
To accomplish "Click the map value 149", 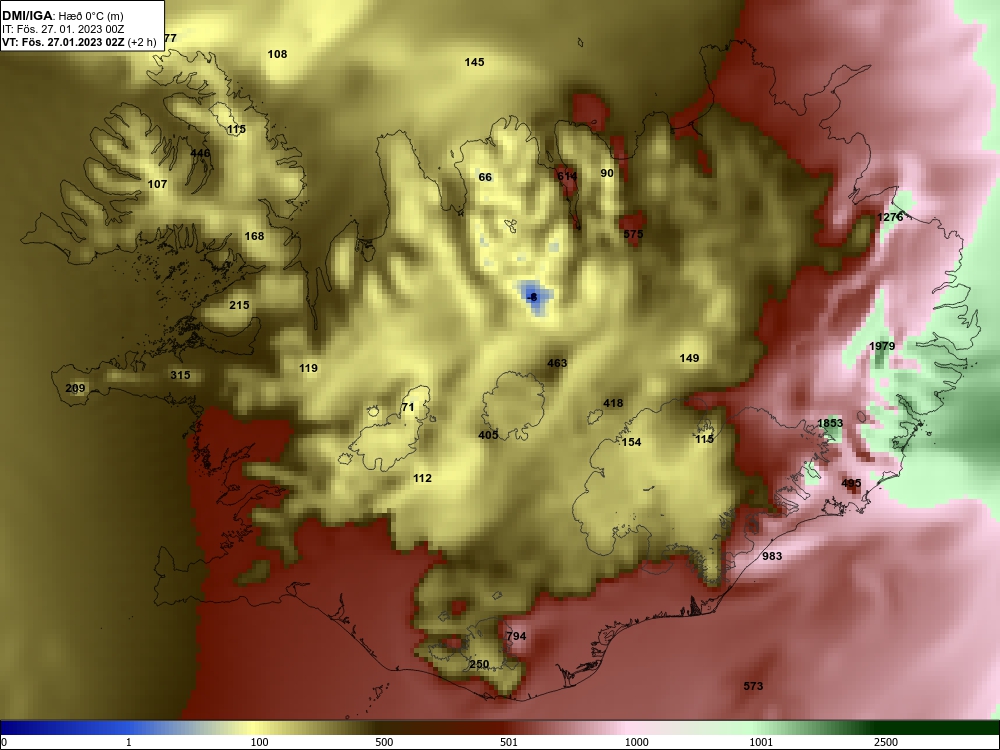I will point(689,358).
